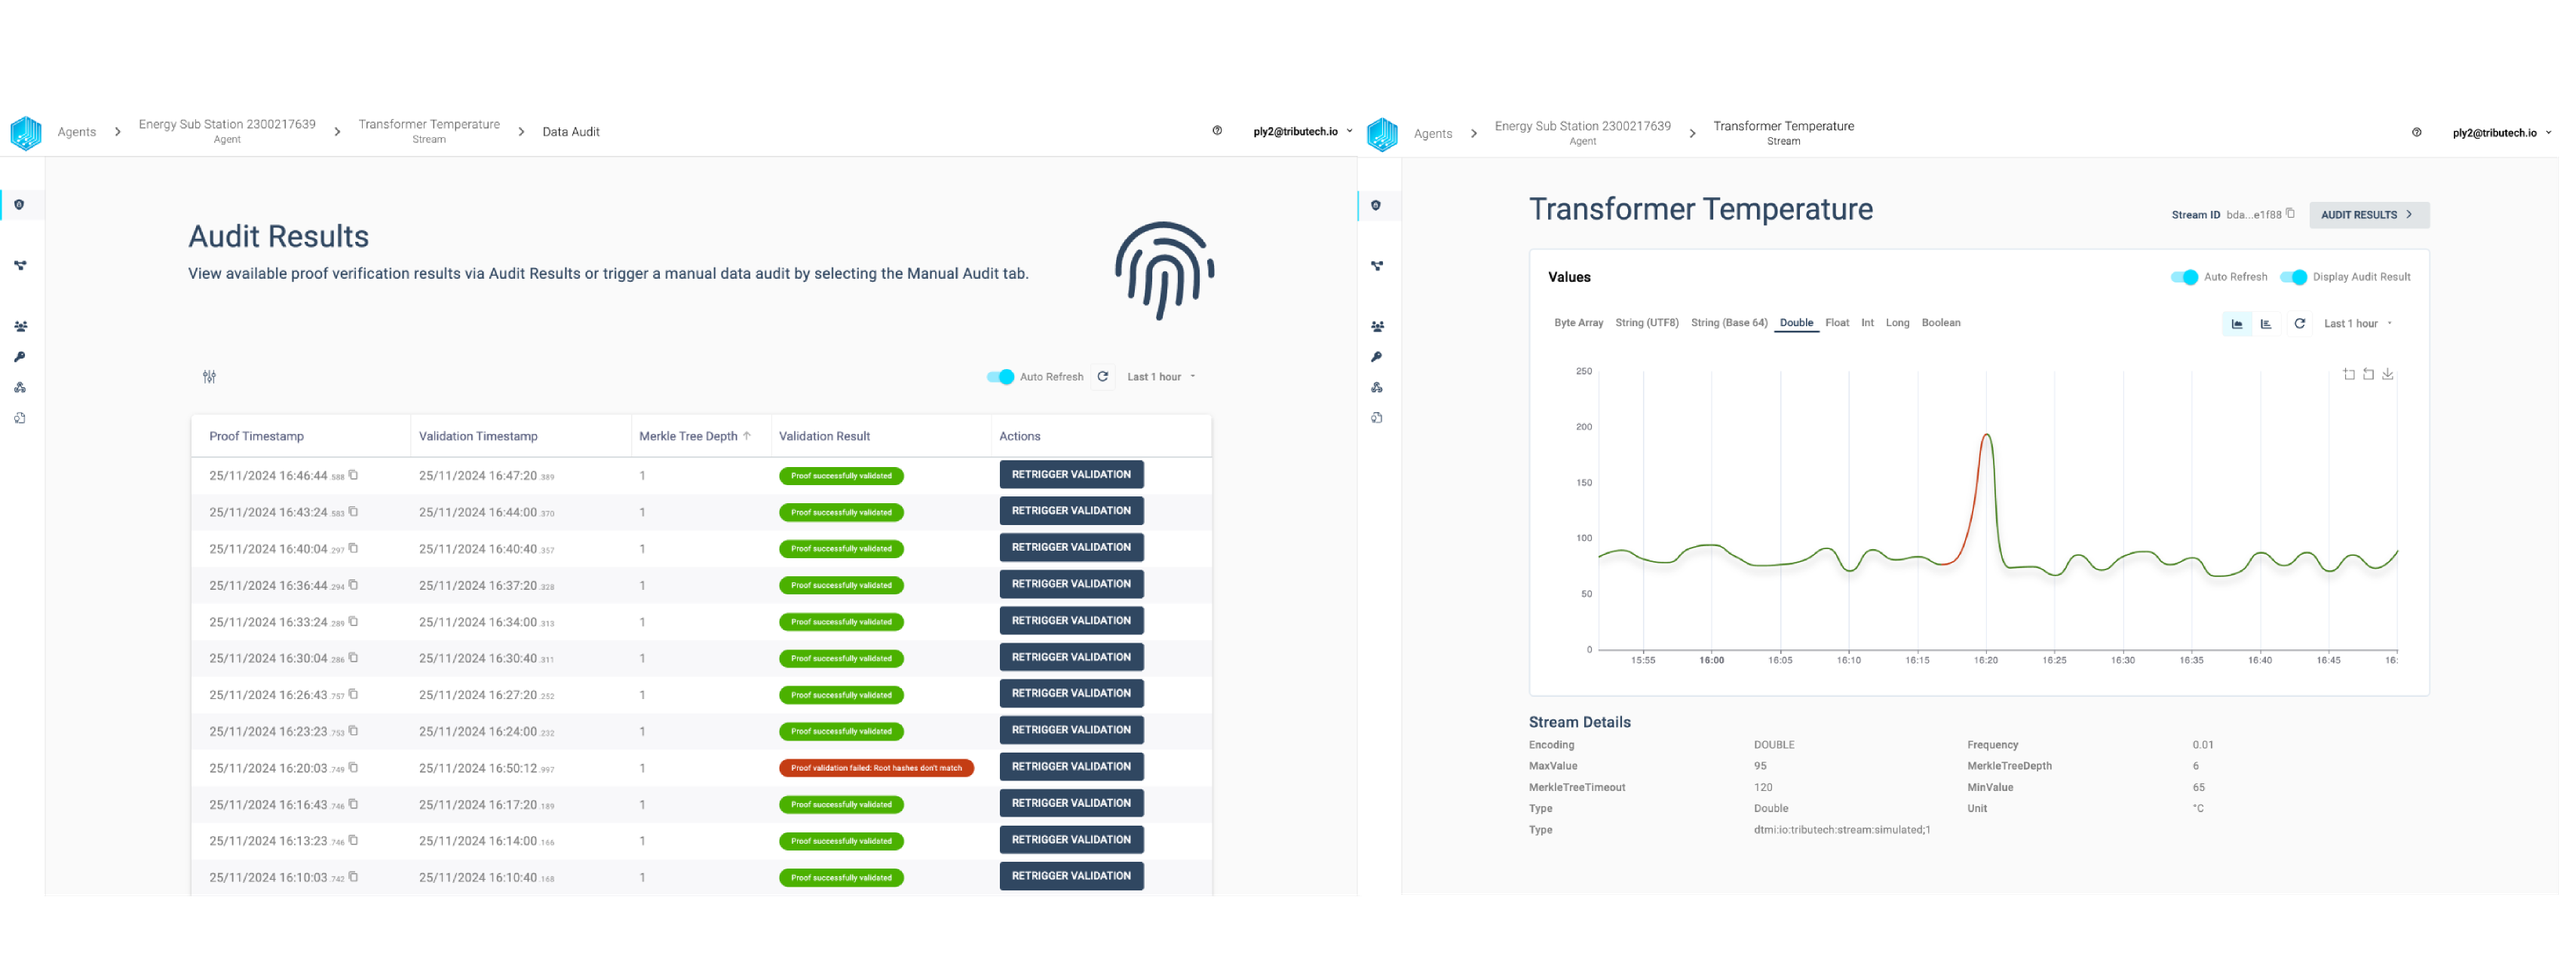
Task: Select the Double tab
Action: coord(1796,323)
